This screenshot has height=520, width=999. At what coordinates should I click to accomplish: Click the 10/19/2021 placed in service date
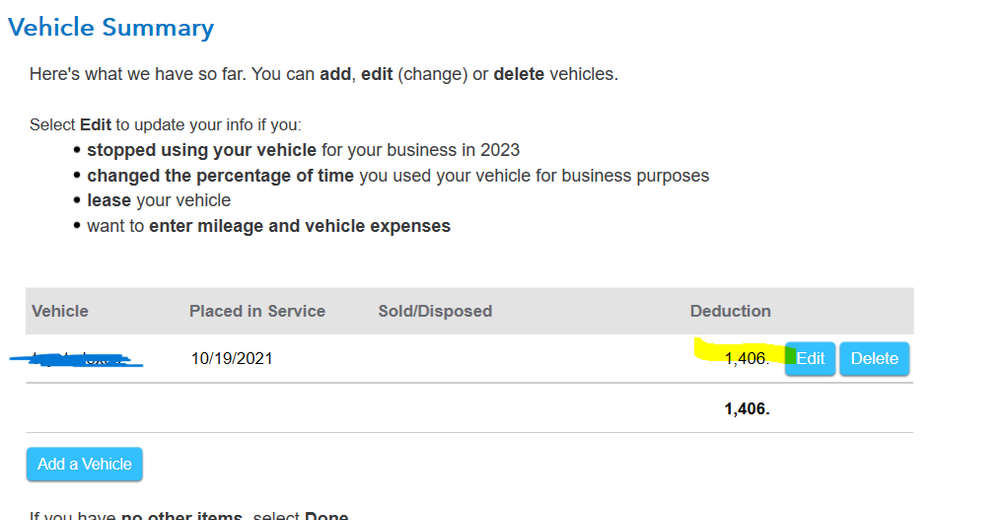pyautogui.click(x=232, y=359)
